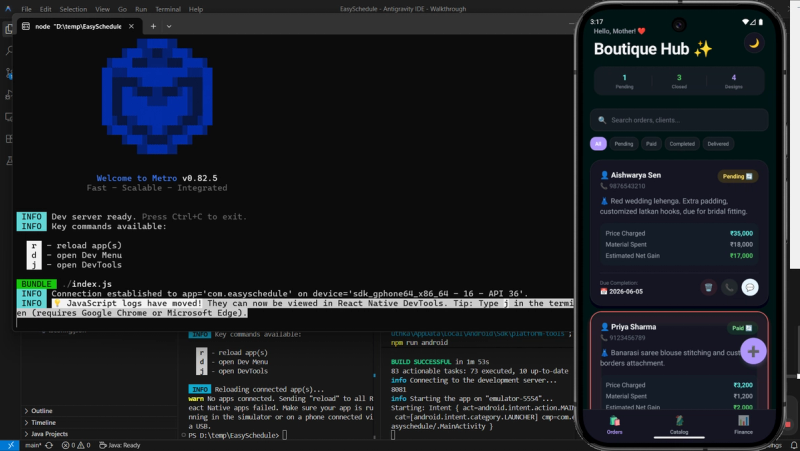Switch to the Finance bottom tab
The width and height of the screenshot is (800, 451).
pos(743,425)
